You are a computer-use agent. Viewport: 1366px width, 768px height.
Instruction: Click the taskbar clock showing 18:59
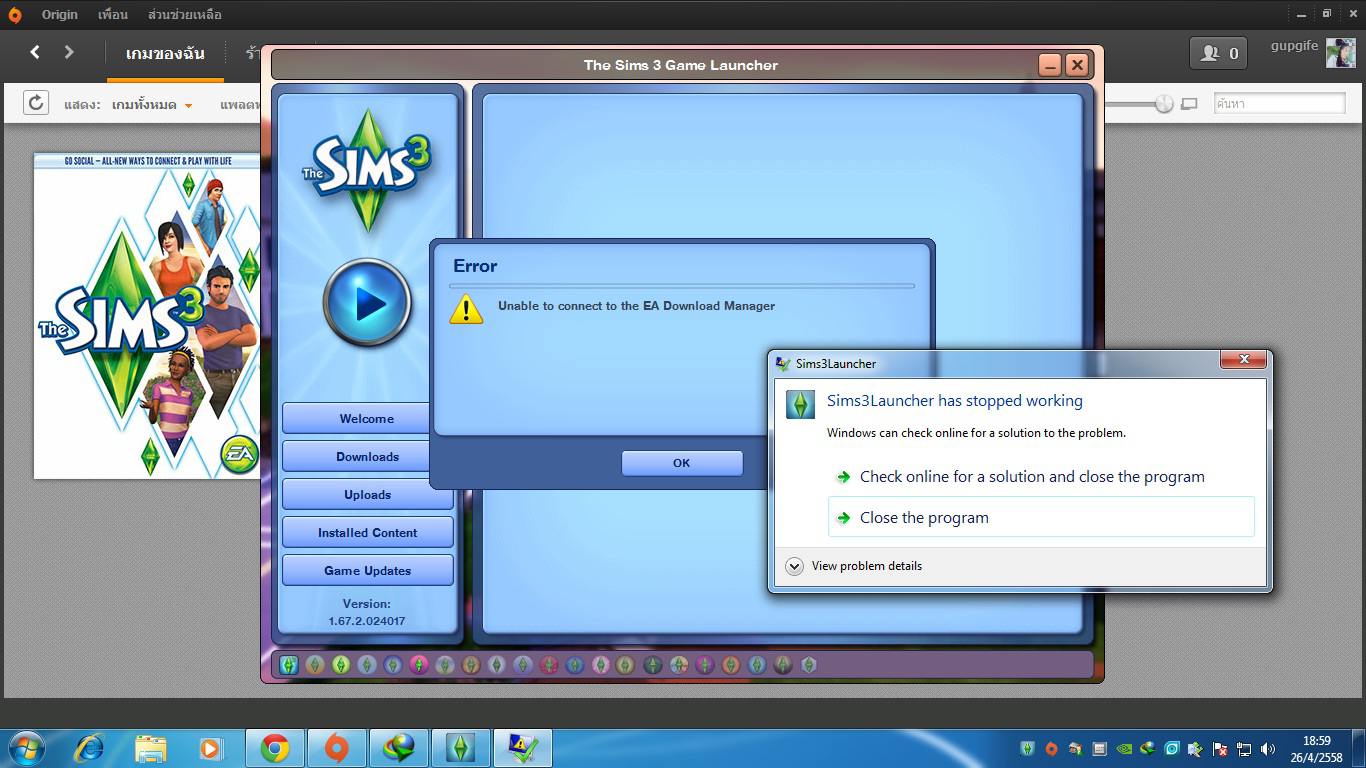coord(1317,749)
